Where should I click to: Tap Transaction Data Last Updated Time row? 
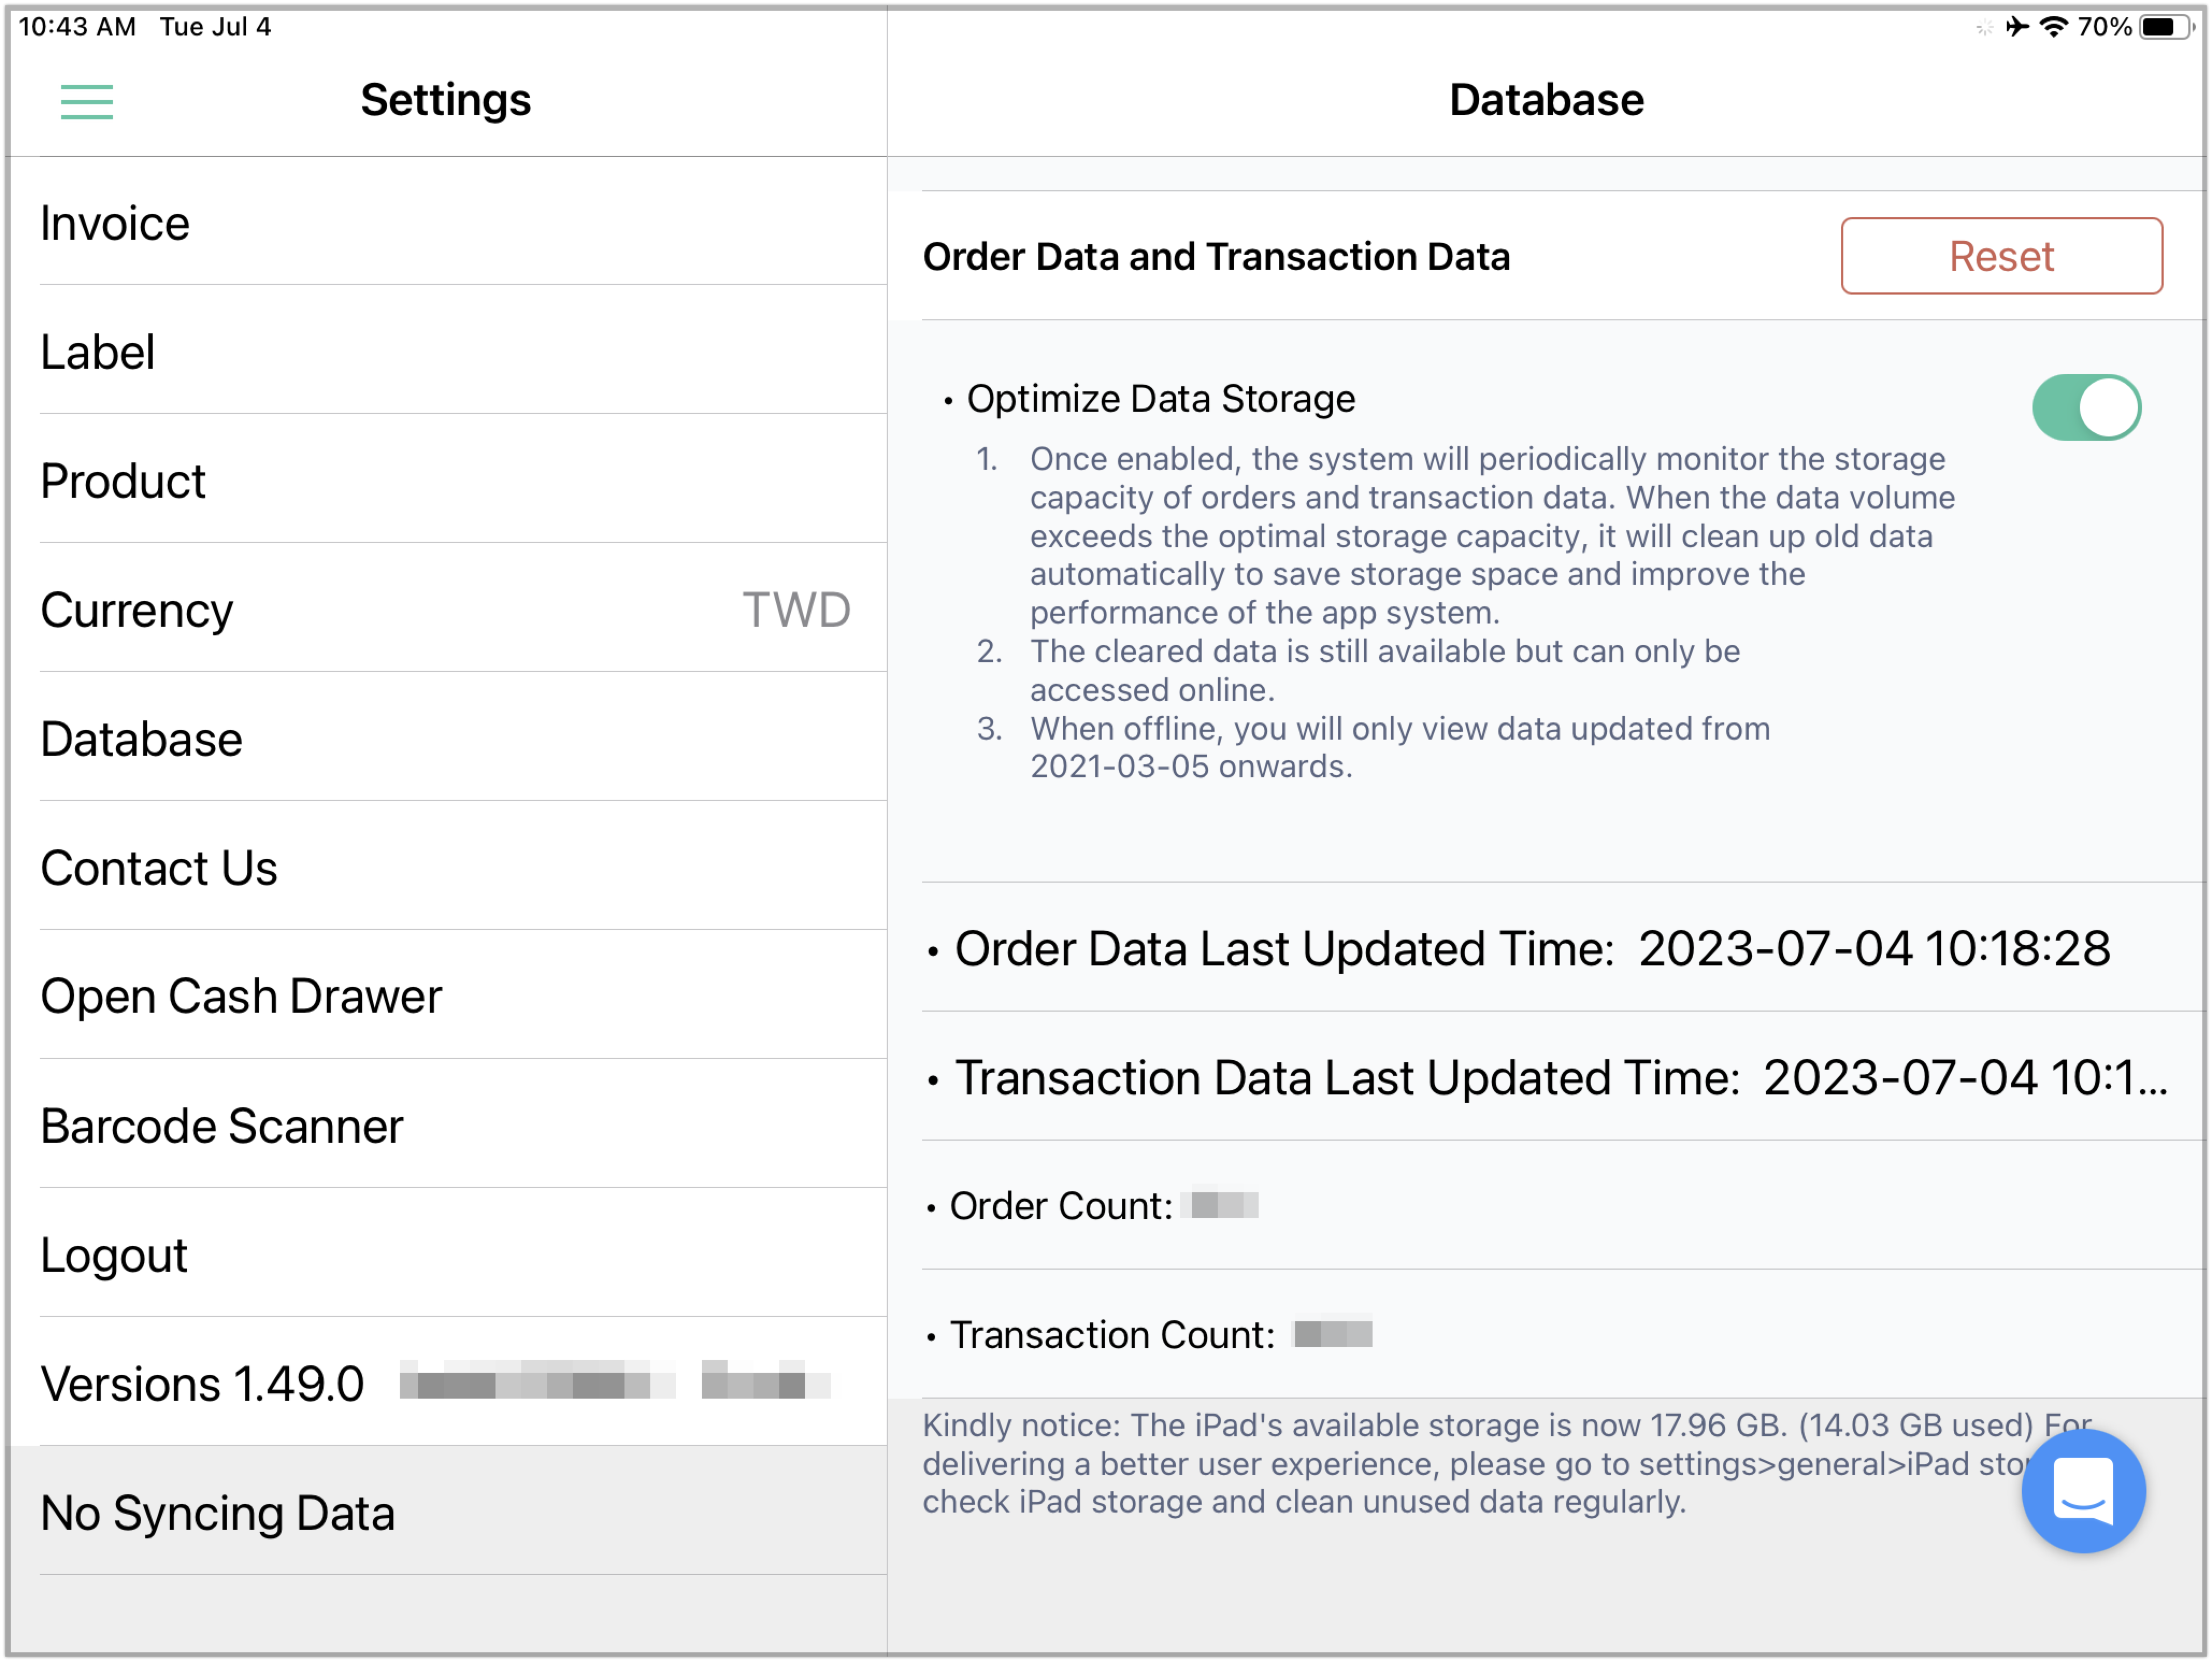[x=1563, y=1077]
